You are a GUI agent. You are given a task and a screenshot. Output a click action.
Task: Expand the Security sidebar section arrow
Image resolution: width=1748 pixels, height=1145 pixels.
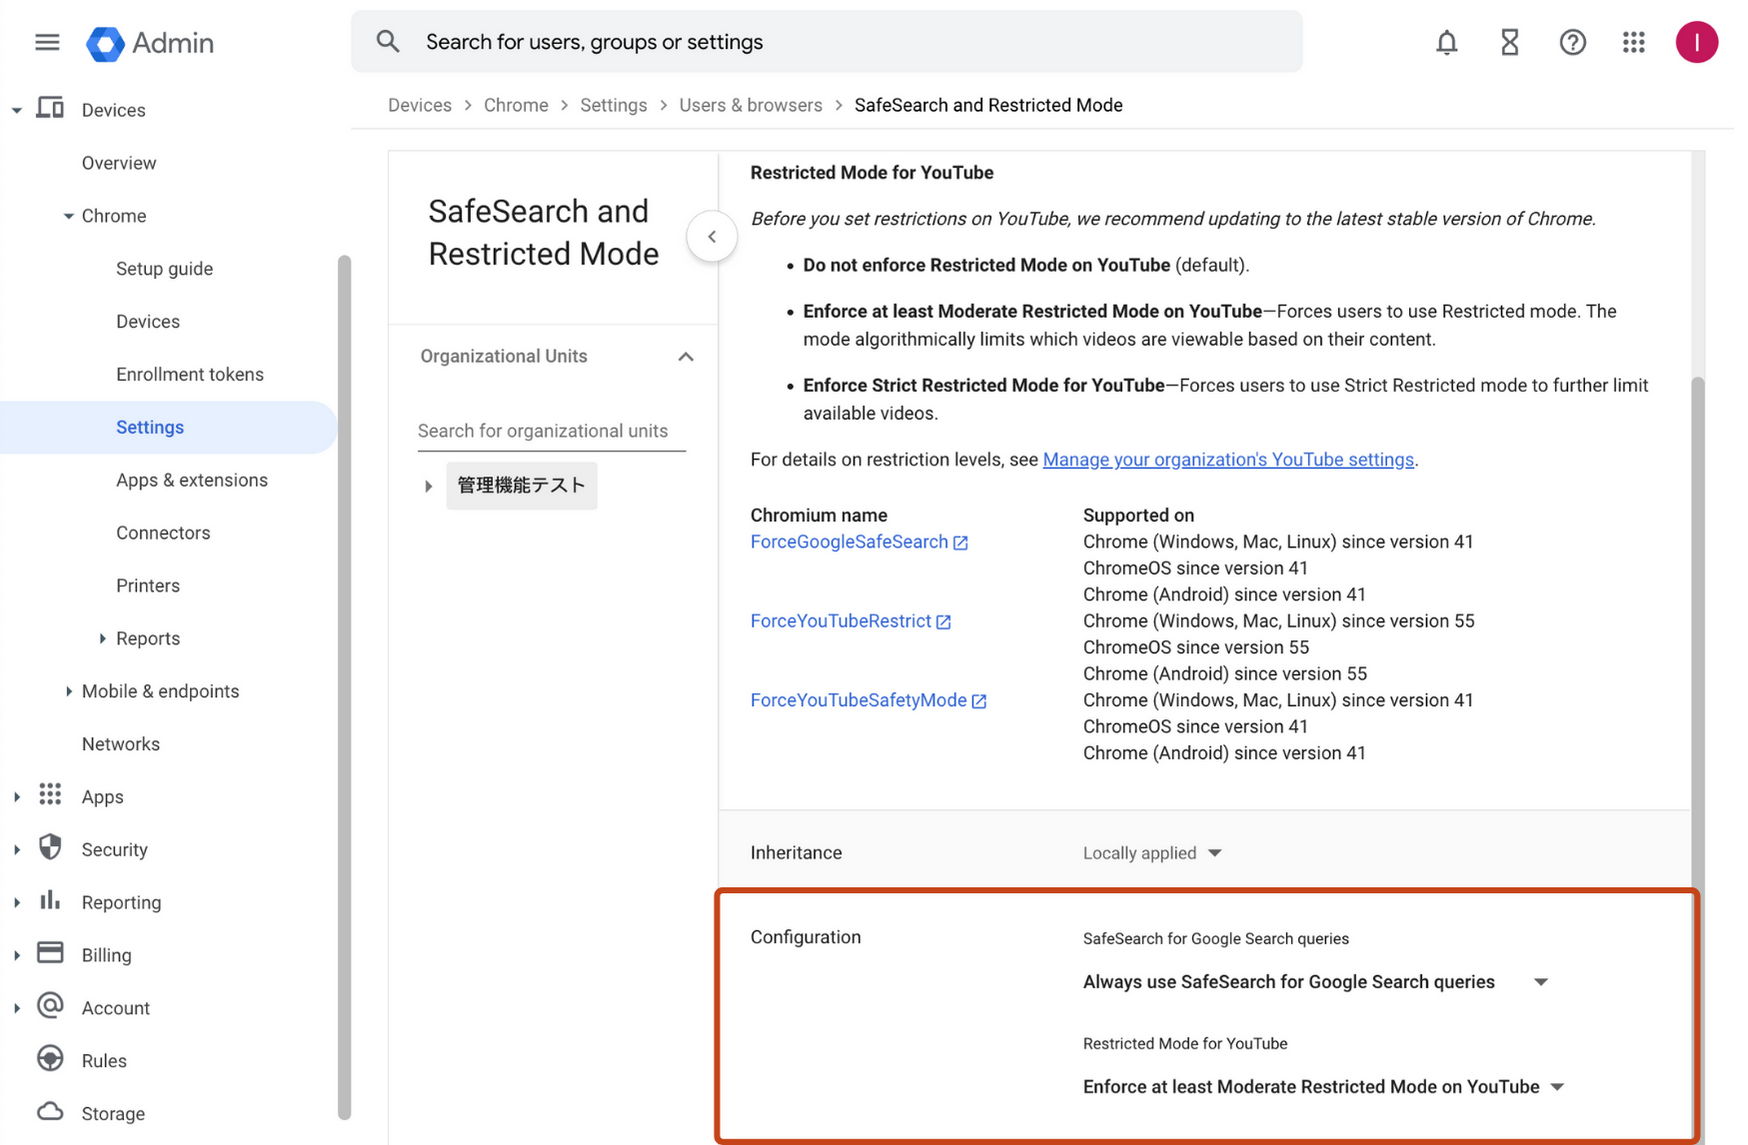pyautogui.click(x=17, y=850)
